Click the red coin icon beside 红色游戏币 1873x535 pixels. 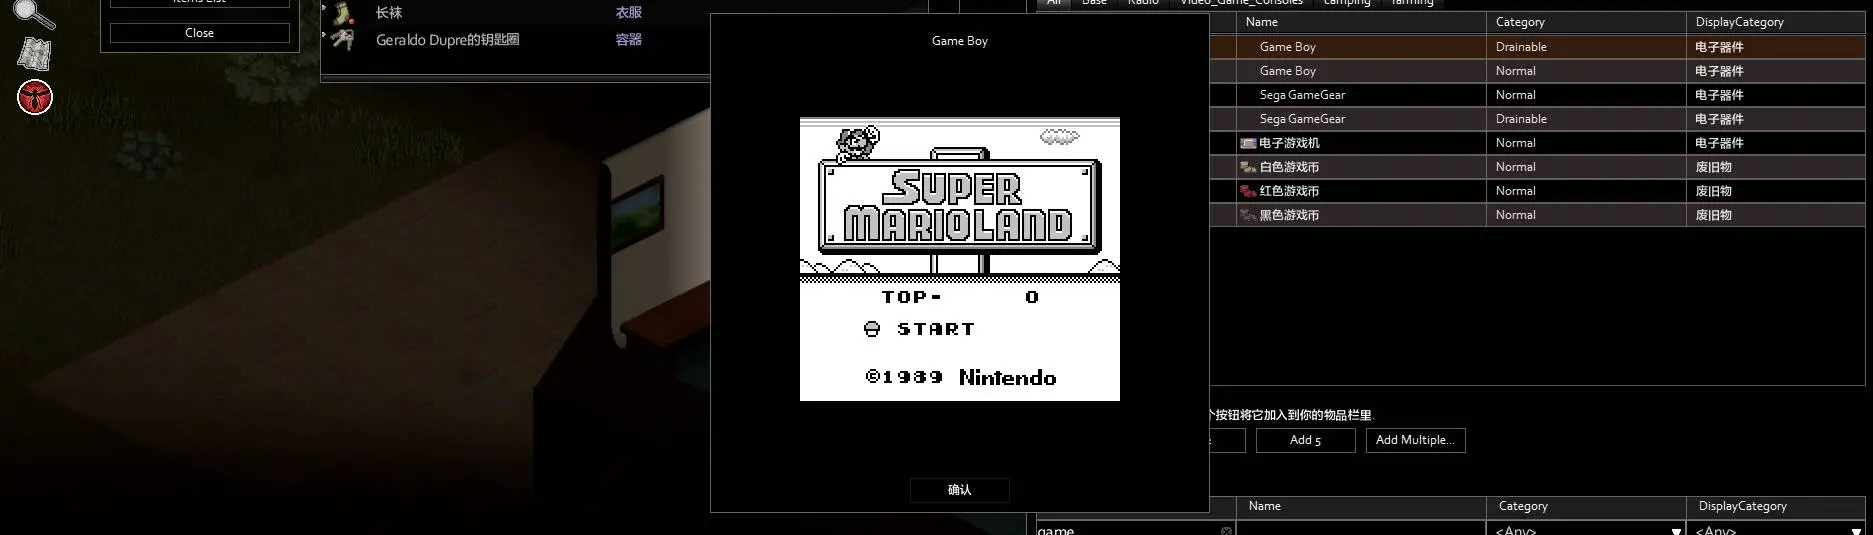click(1248, 191)
